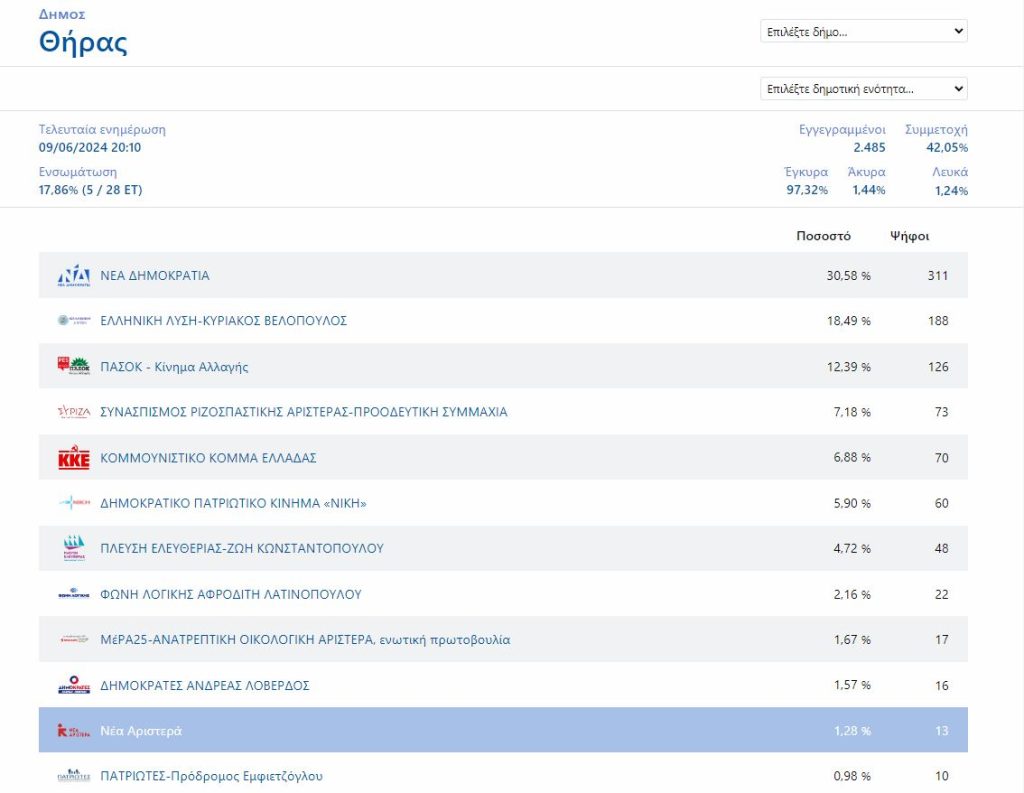
Task: Click the 30,58 % percentage cell
Action: [x=848, y=276]
